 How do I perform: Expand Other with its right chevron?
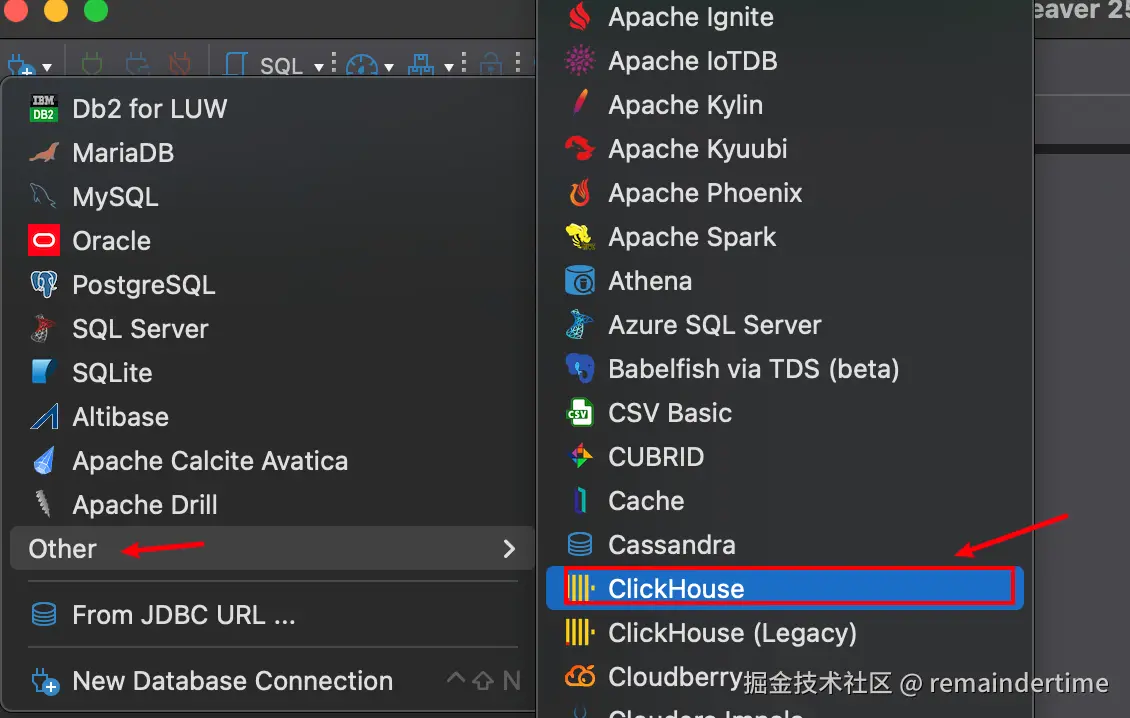coord(509,549)
